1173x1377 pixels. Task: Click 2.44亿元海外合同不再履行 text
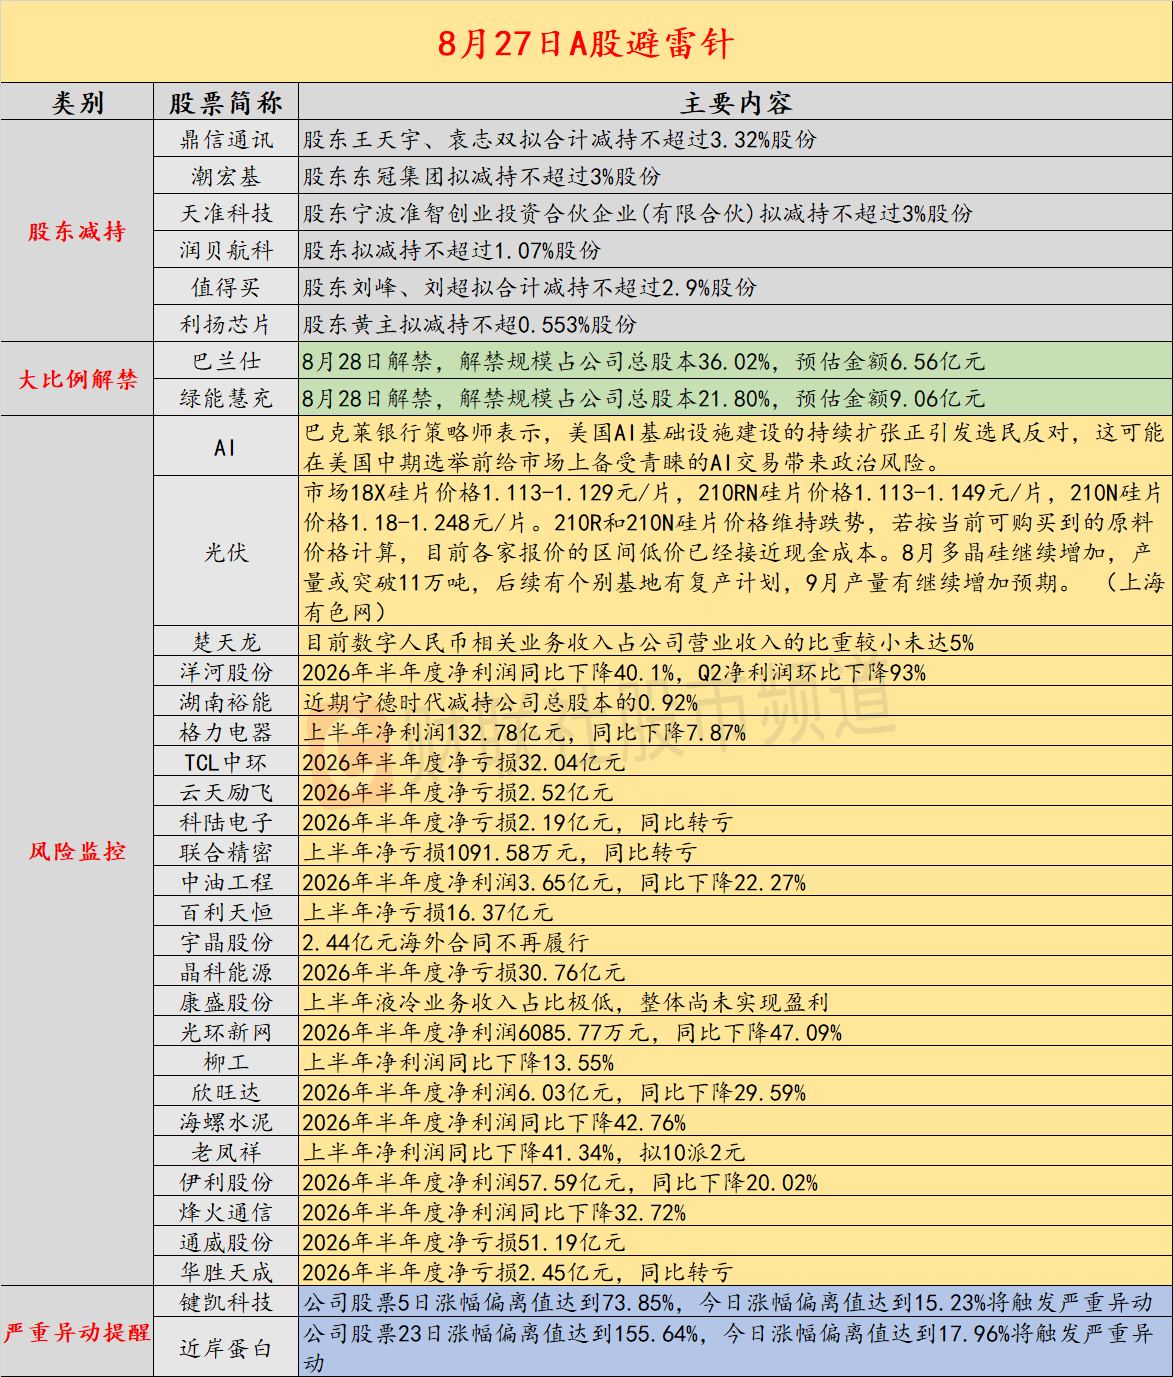tap(446, 942)
